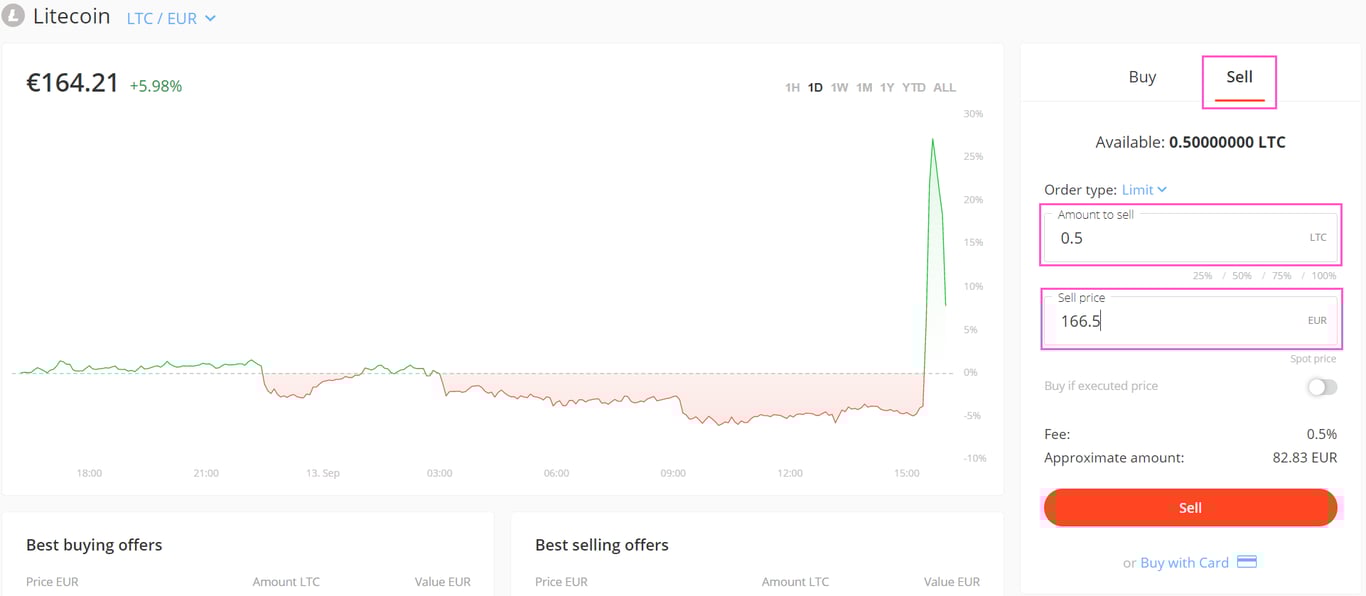Select the ALL chart timeframe

coord(944,88)
